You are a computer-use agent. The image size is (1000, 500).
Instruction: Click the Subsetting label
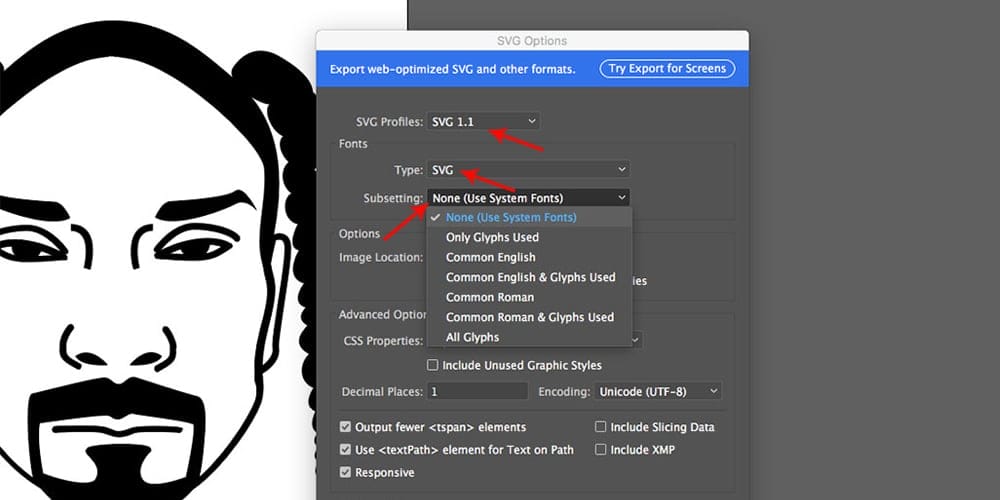[393, 198]
